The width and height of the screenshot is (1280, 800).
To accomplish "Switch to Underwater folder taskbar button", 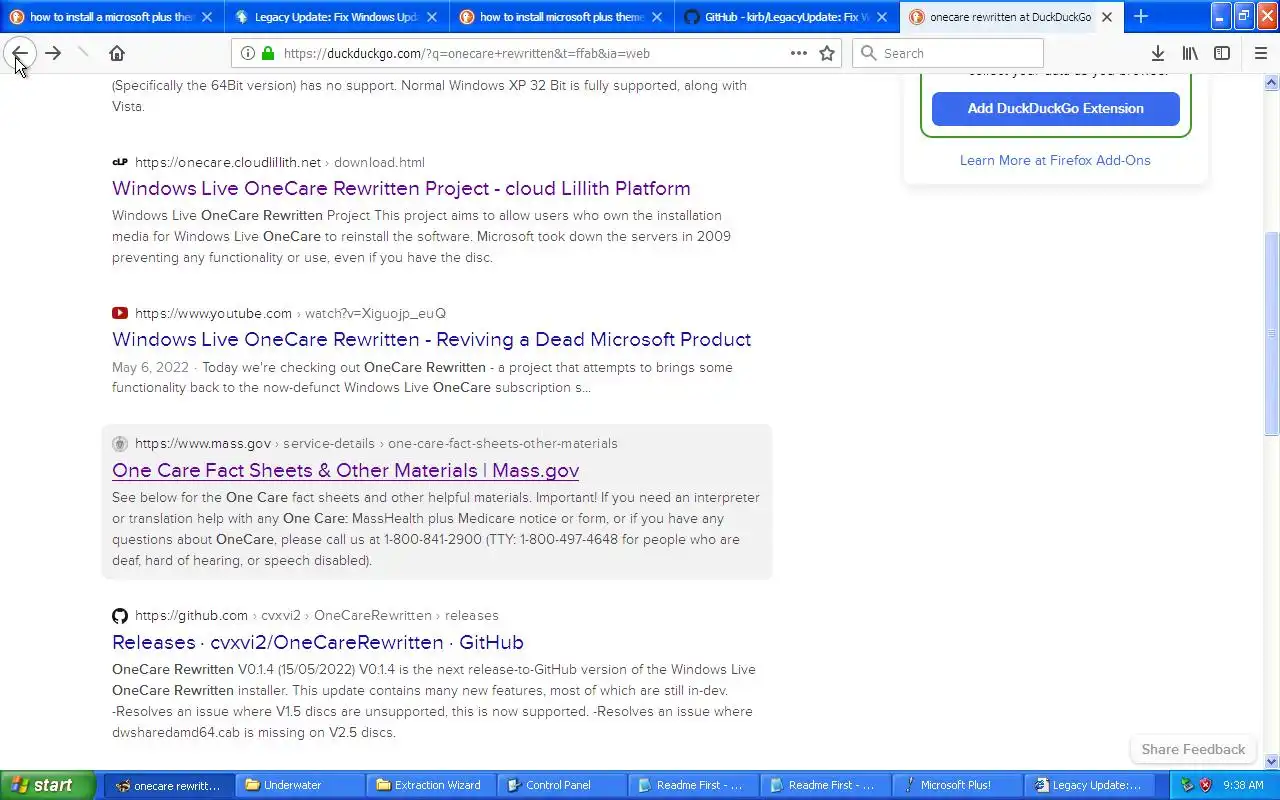I will (x=298, y=785).
